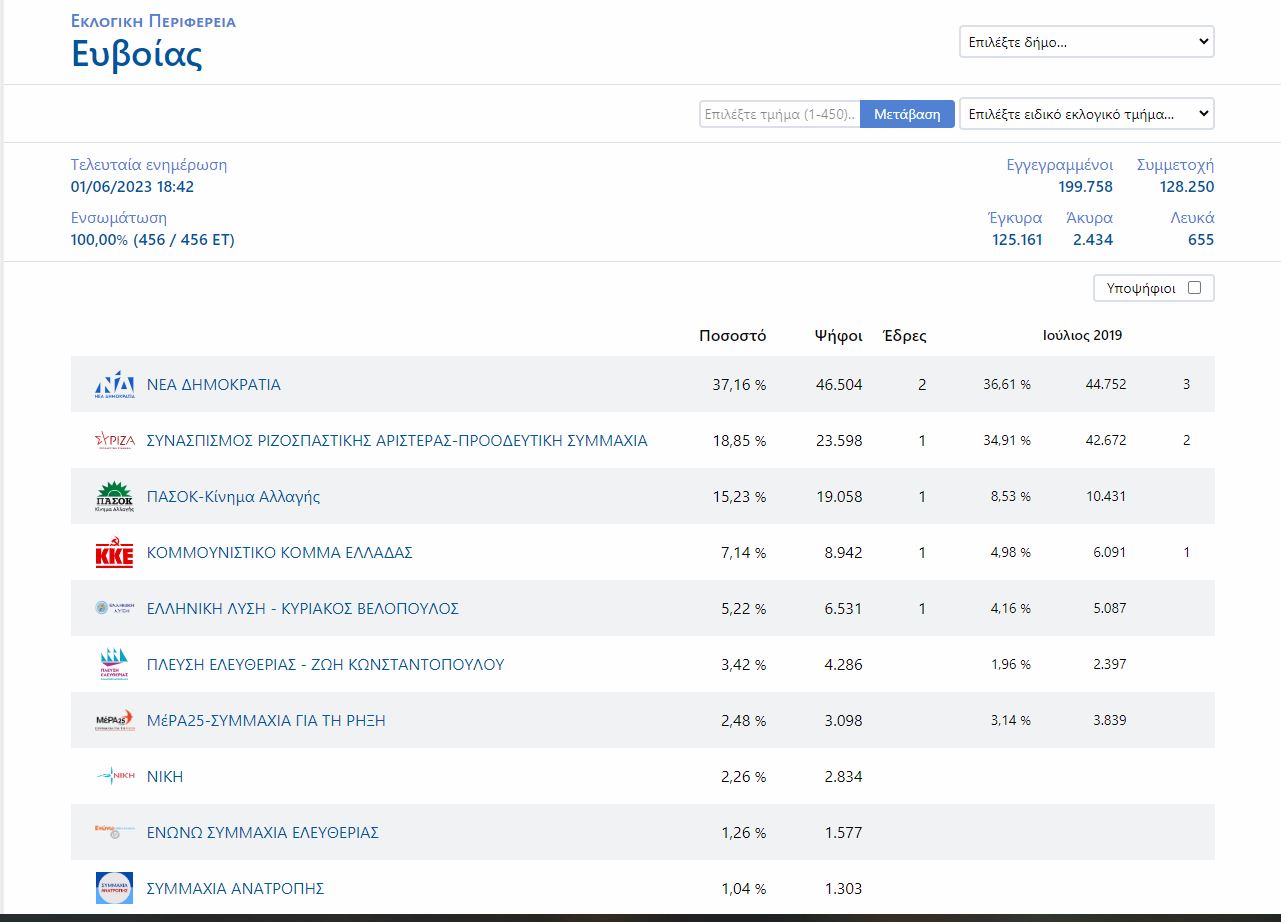Click the Ευβοίας page heading
Screen dimensions: 1281x922
[137, 53]
